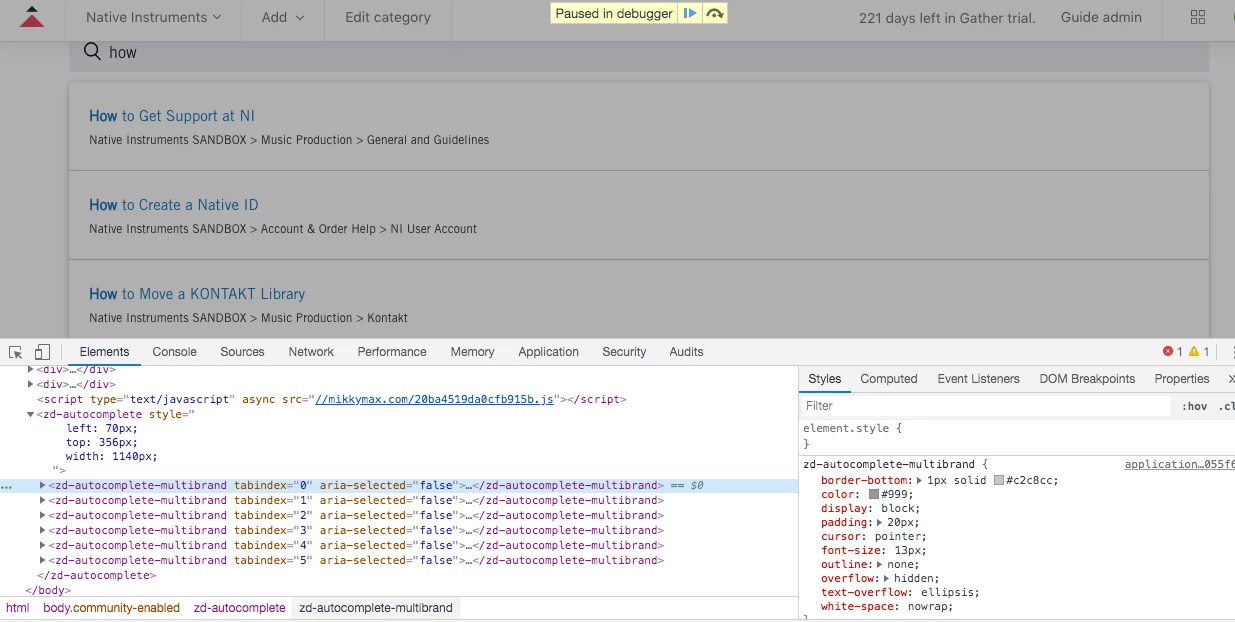This screenshot has width=1235, height=622.
Task: Switch to the Application tab
Action: click(x=548, y=352)
